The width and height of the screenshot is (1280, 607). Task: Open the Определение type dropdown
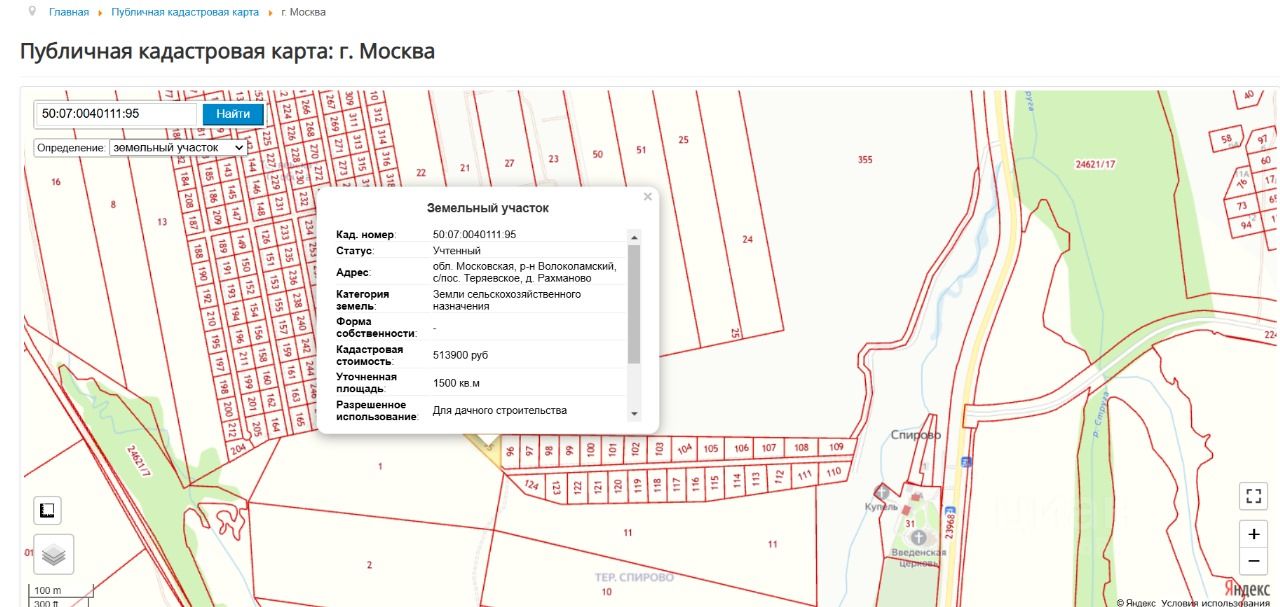point(178,147)
